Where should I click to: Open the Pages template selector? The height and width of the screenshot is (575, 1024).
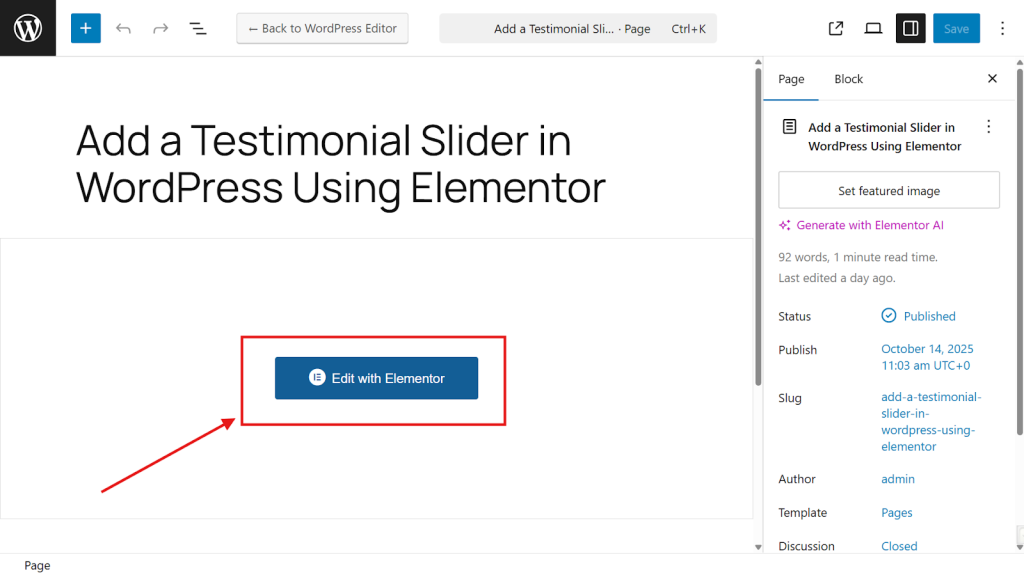click(897, 513)
